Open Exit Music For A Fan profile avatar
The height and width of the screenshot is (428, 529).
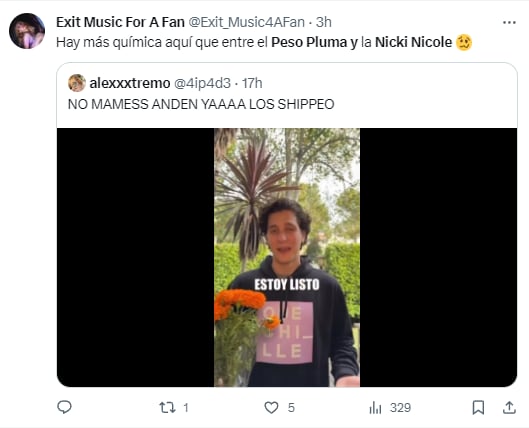(x=27, y=31)
